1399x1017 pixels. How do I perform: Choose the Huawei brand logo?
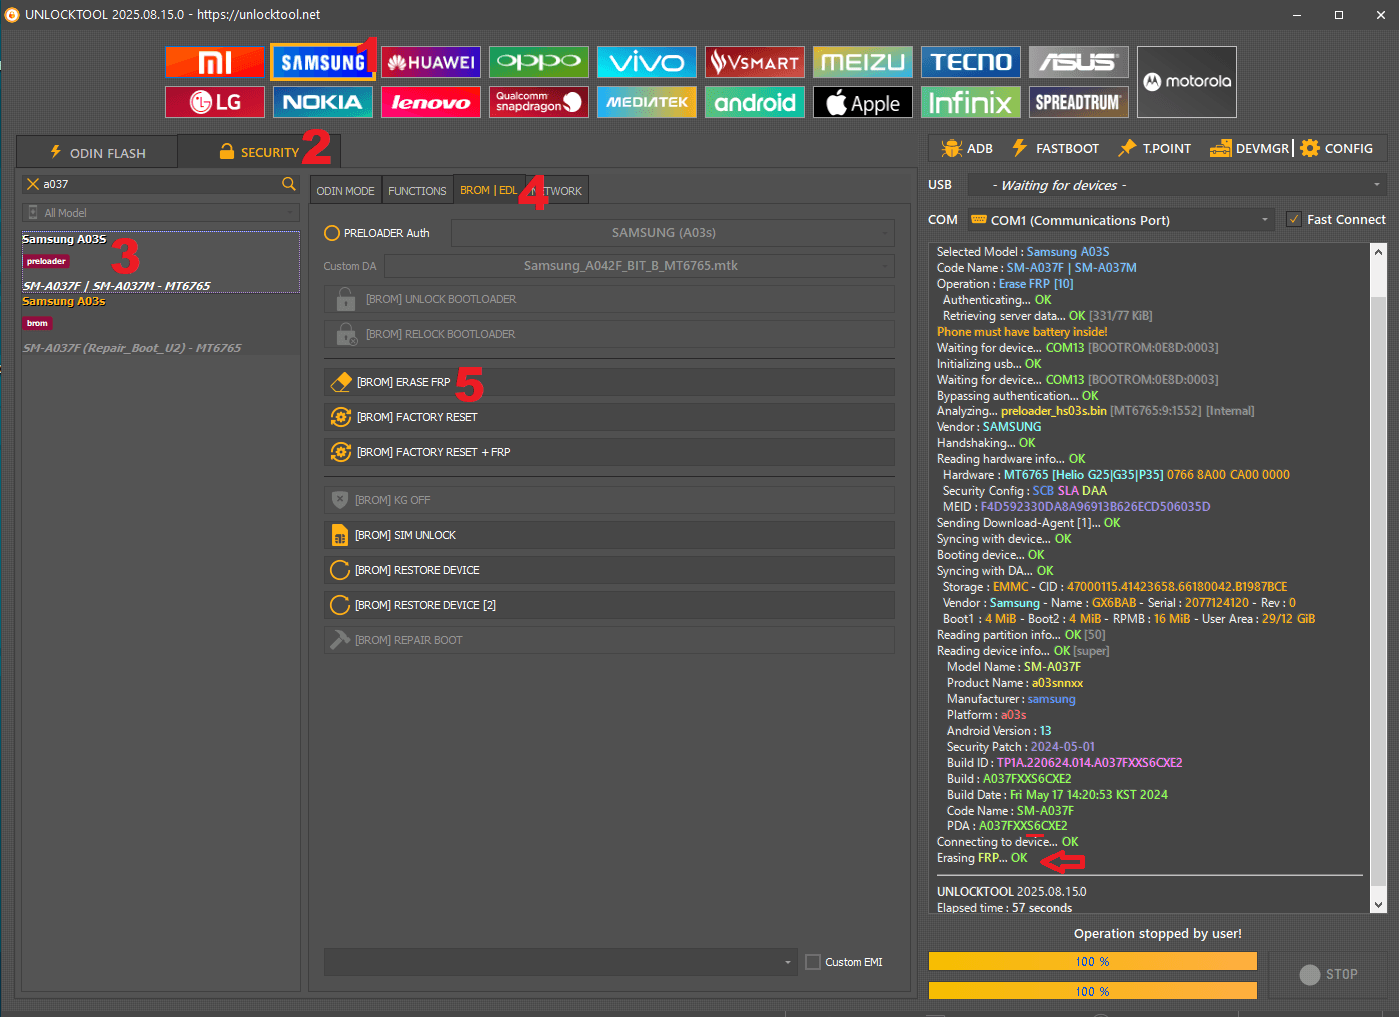tap(431, 62)
